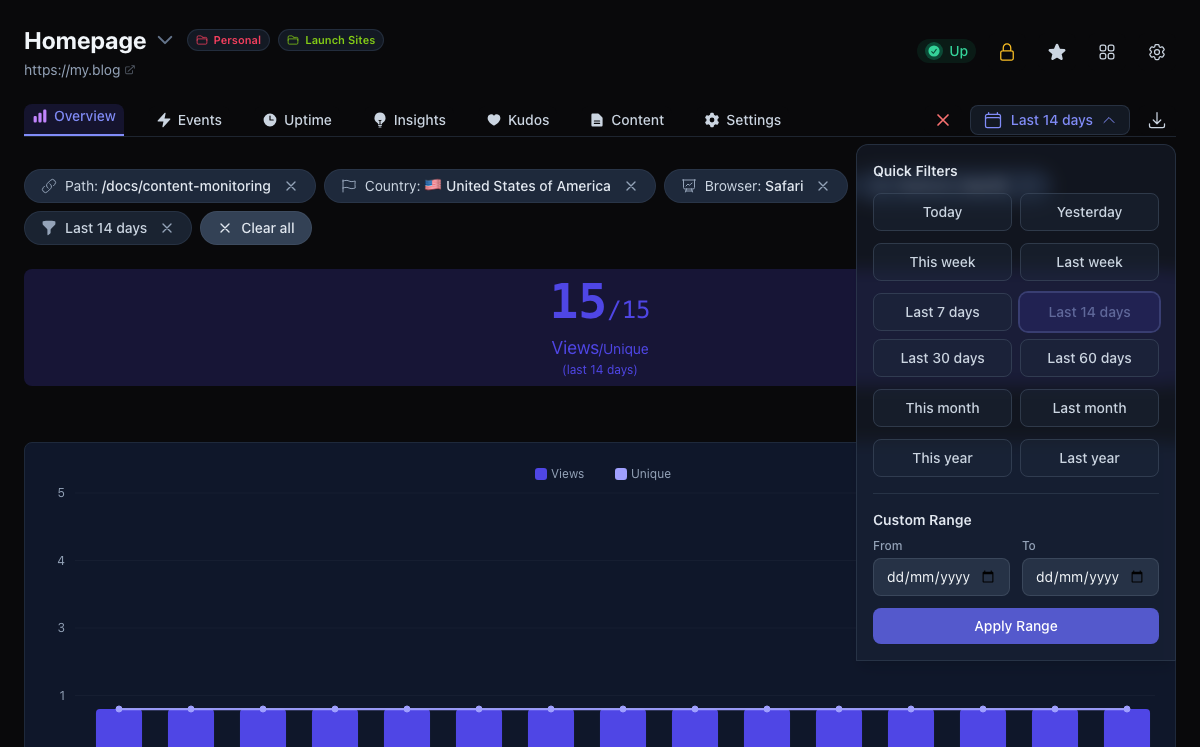Viewport: 1200px width, 747px height.
Task: Select the This year quick filter
Action: click(942, 458)
